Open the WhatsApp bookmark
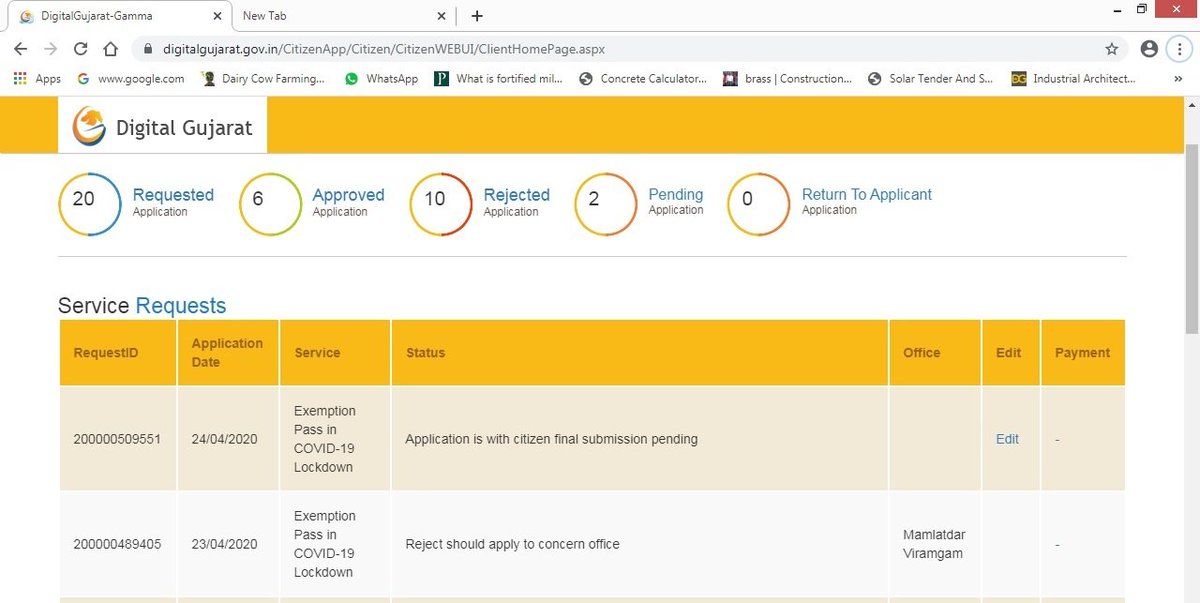1200x603 pixels. [x=381, y=78]
